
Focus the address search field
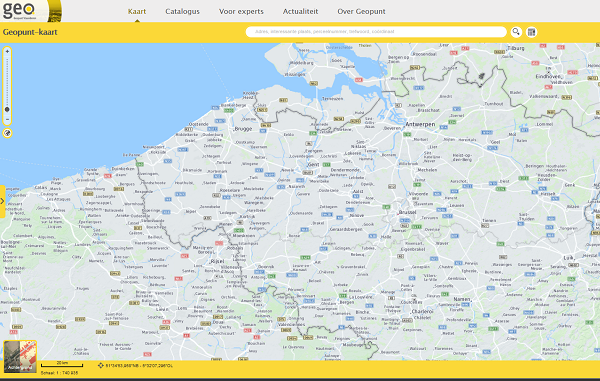click(376, 32)
